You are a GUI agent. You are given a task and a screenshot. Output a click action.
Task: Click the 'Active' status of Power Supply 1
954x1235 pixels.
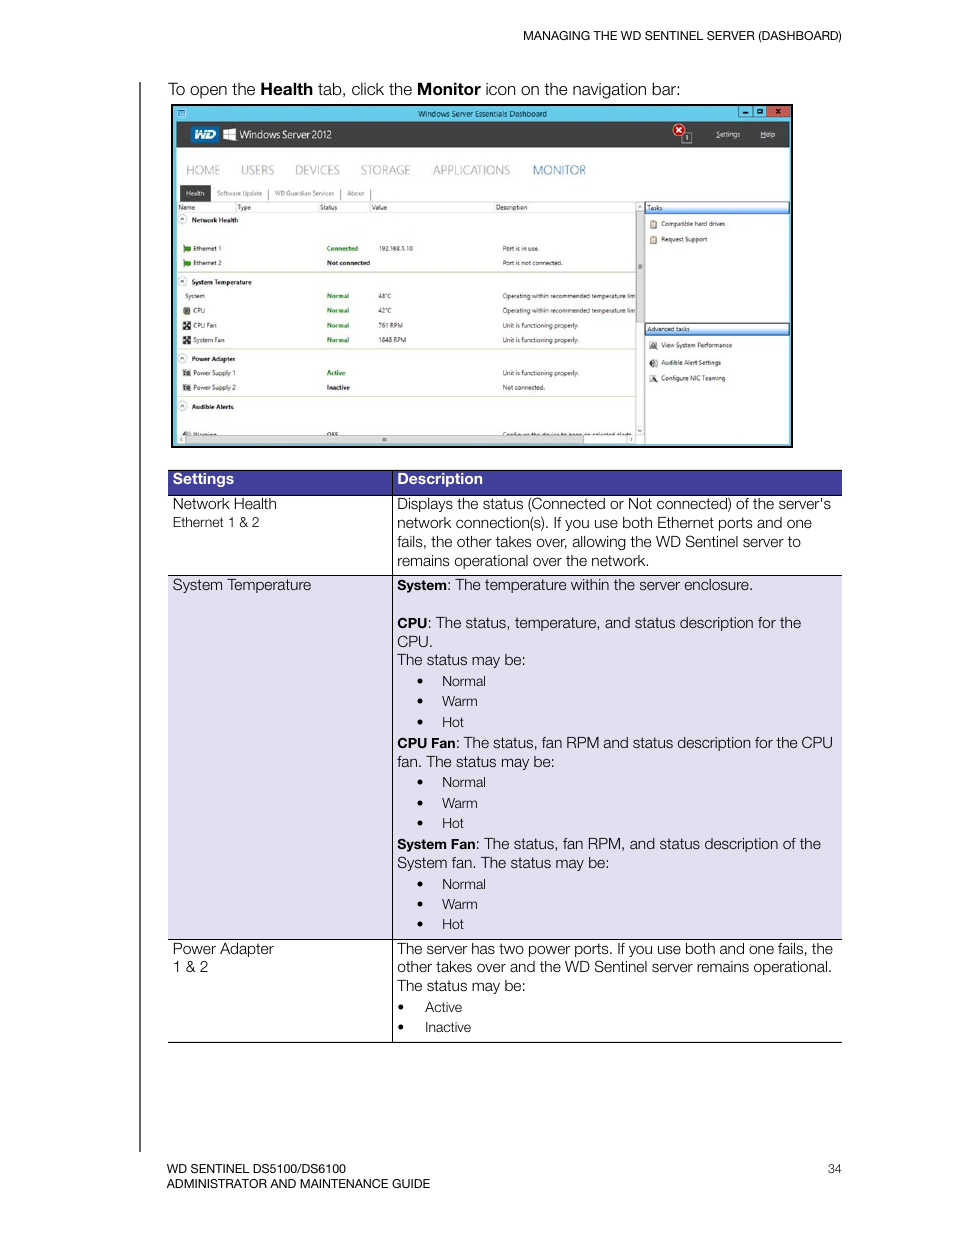point(336,373)
